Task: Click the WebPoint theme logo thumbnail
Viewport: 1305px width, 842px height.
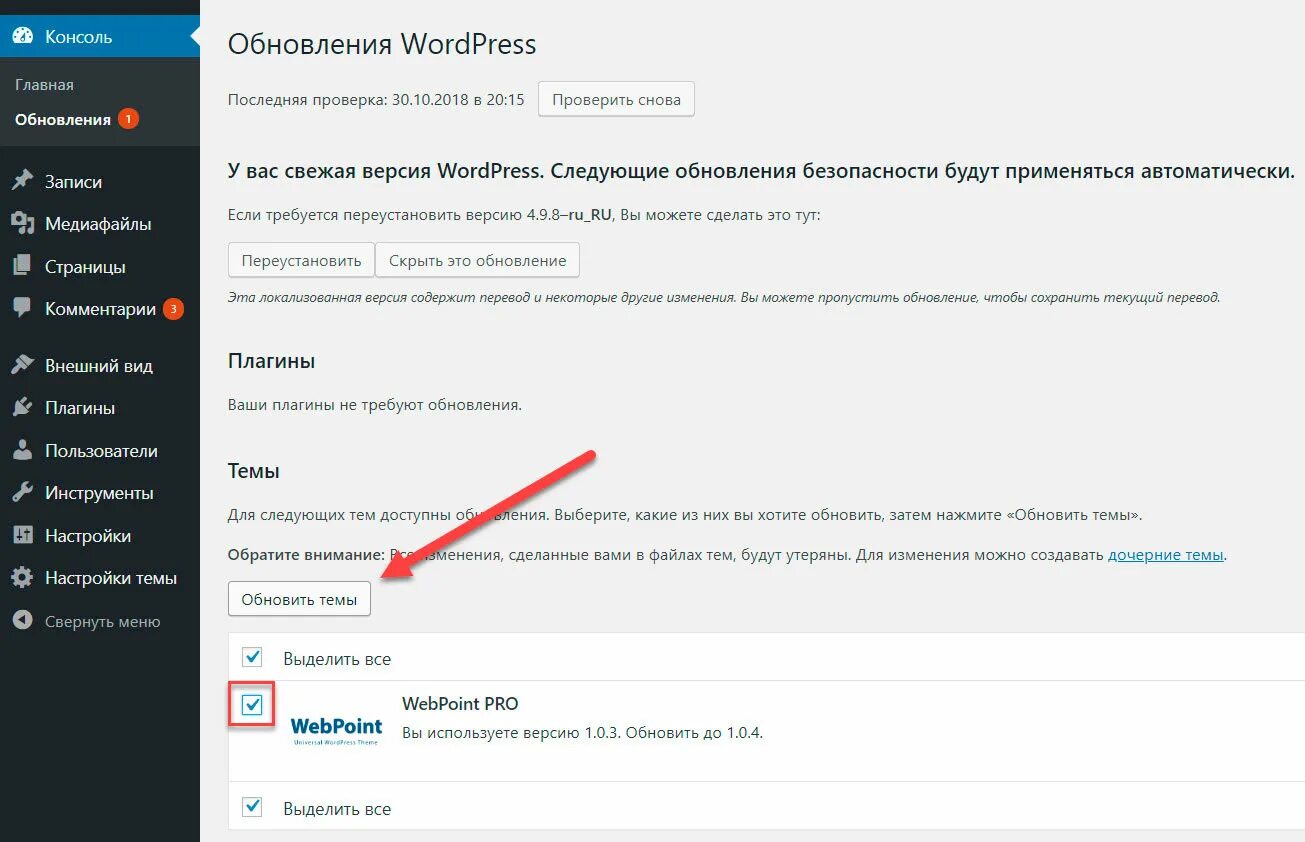Action: tap(335, 731)
